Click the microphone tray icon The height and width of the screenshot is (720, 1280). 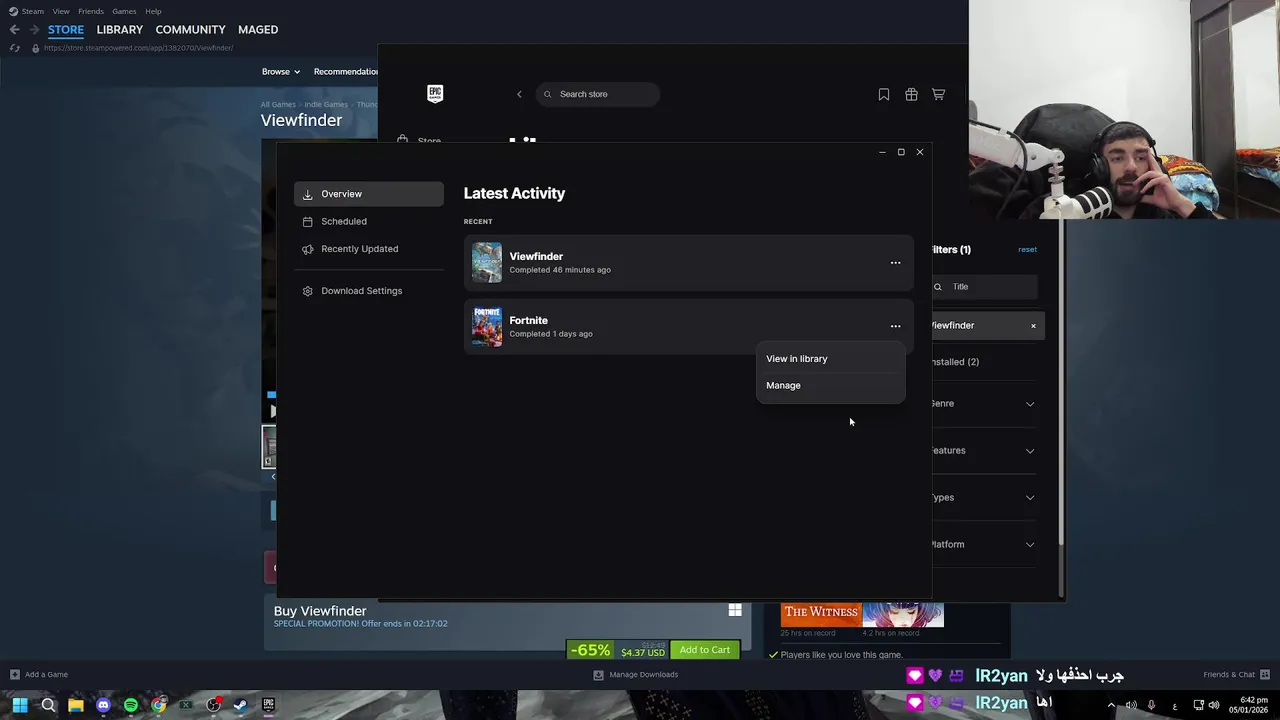click(1151, 706)
